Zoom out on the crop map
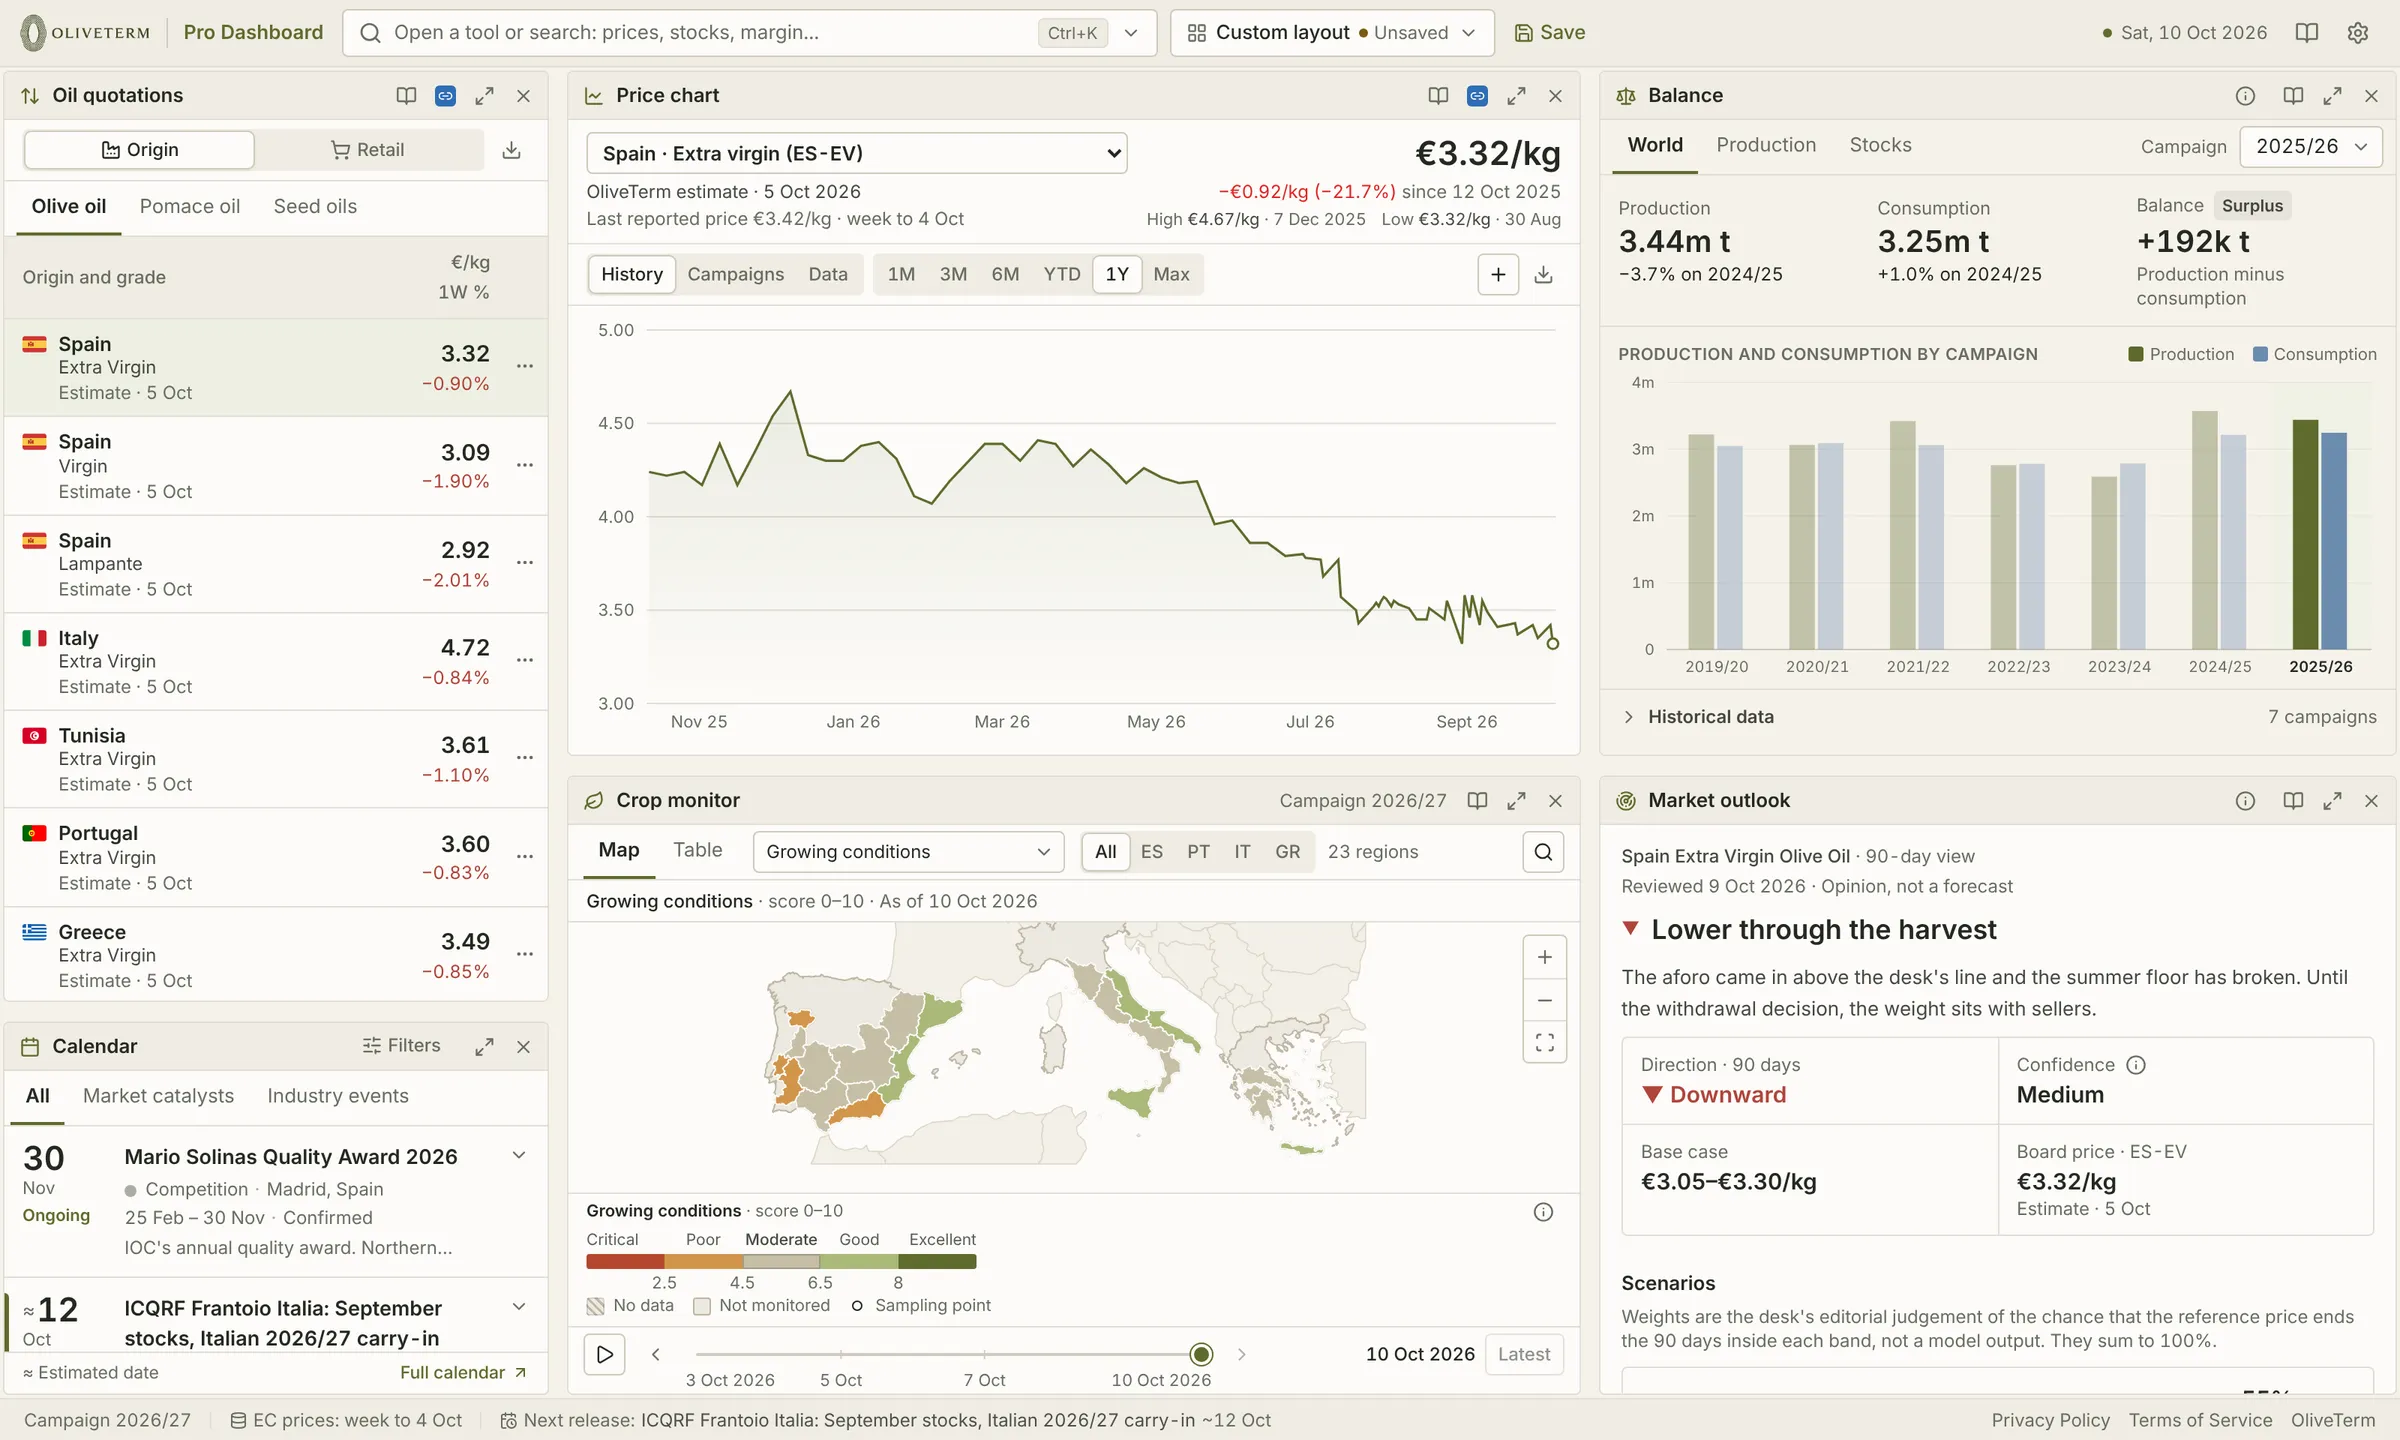 (x=1544, y=1000)
